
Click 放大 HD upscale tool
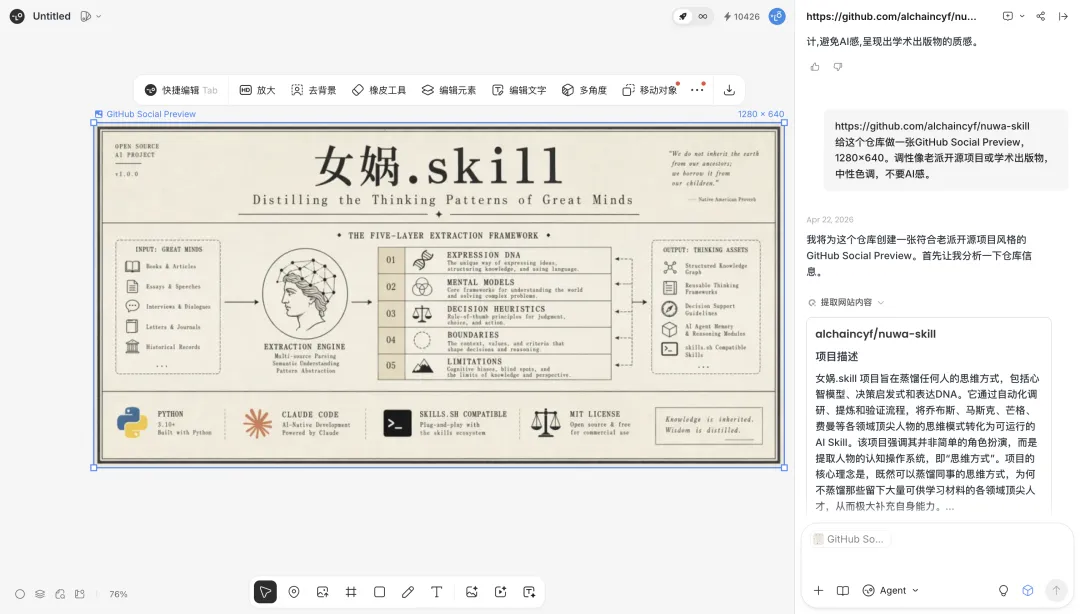[x=258, y=90]
